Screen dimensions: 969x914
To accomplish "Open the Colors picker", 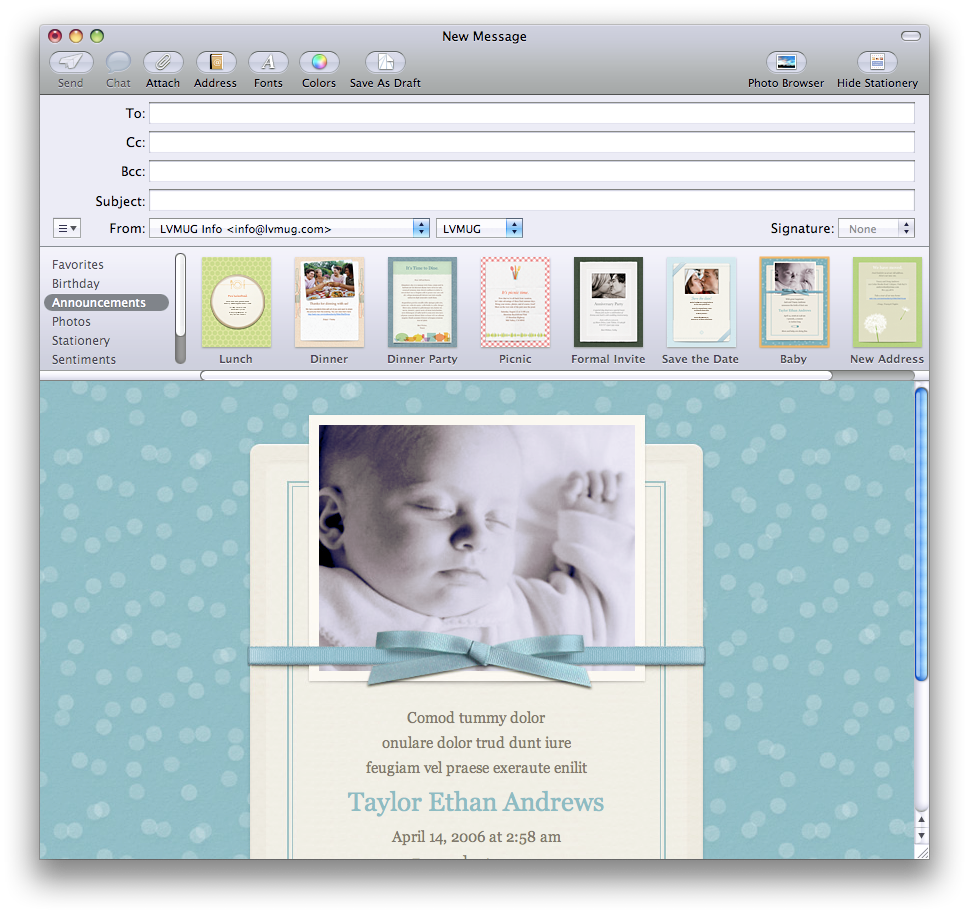I will [318, 60].
